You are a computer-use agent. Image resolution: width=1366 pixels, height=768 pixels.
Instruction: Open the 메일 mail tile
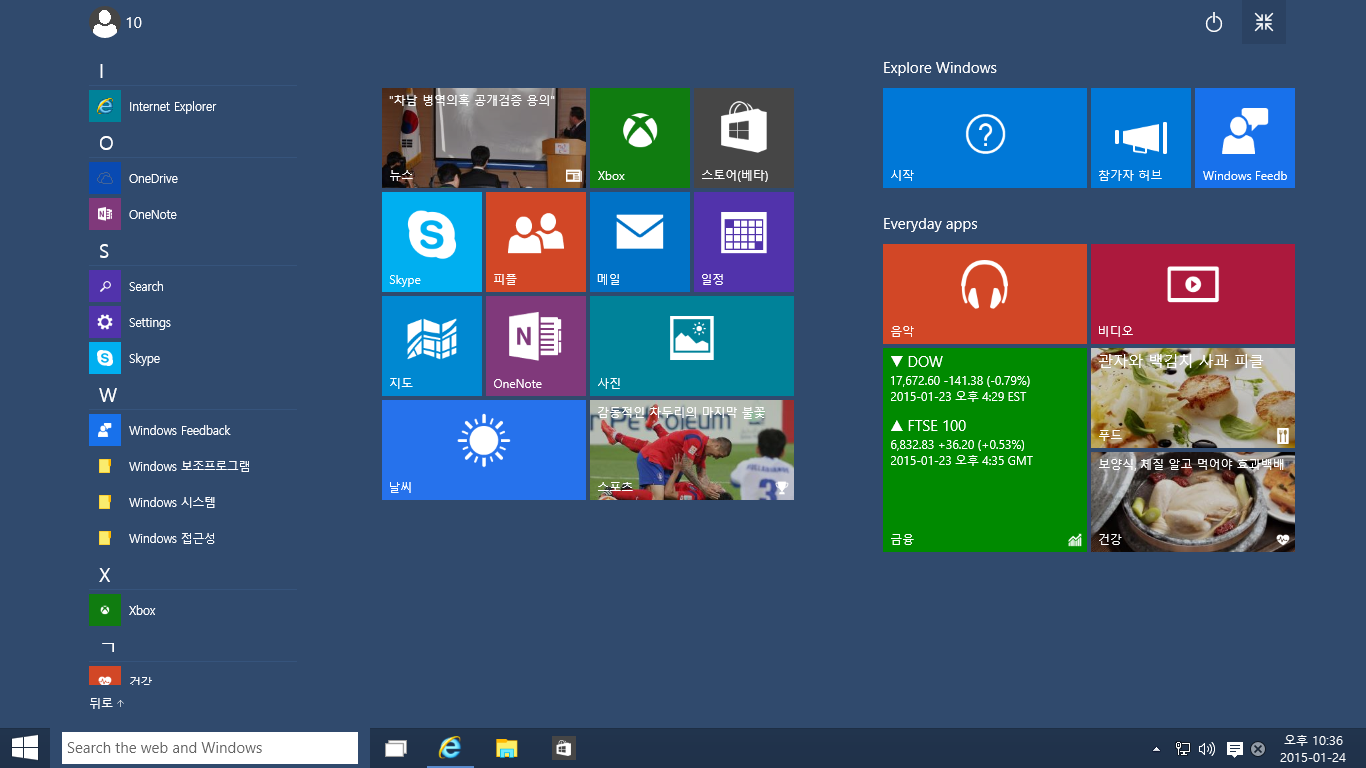[640, 242]
